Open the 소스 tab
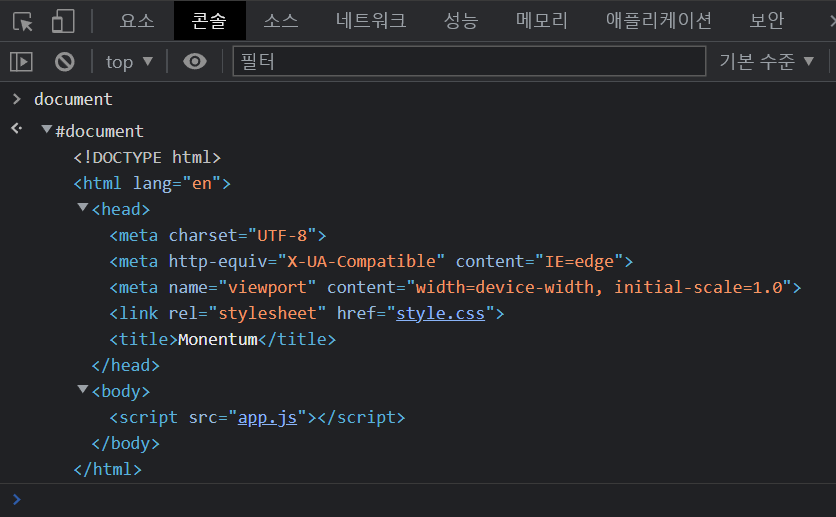 coord(281,21)
